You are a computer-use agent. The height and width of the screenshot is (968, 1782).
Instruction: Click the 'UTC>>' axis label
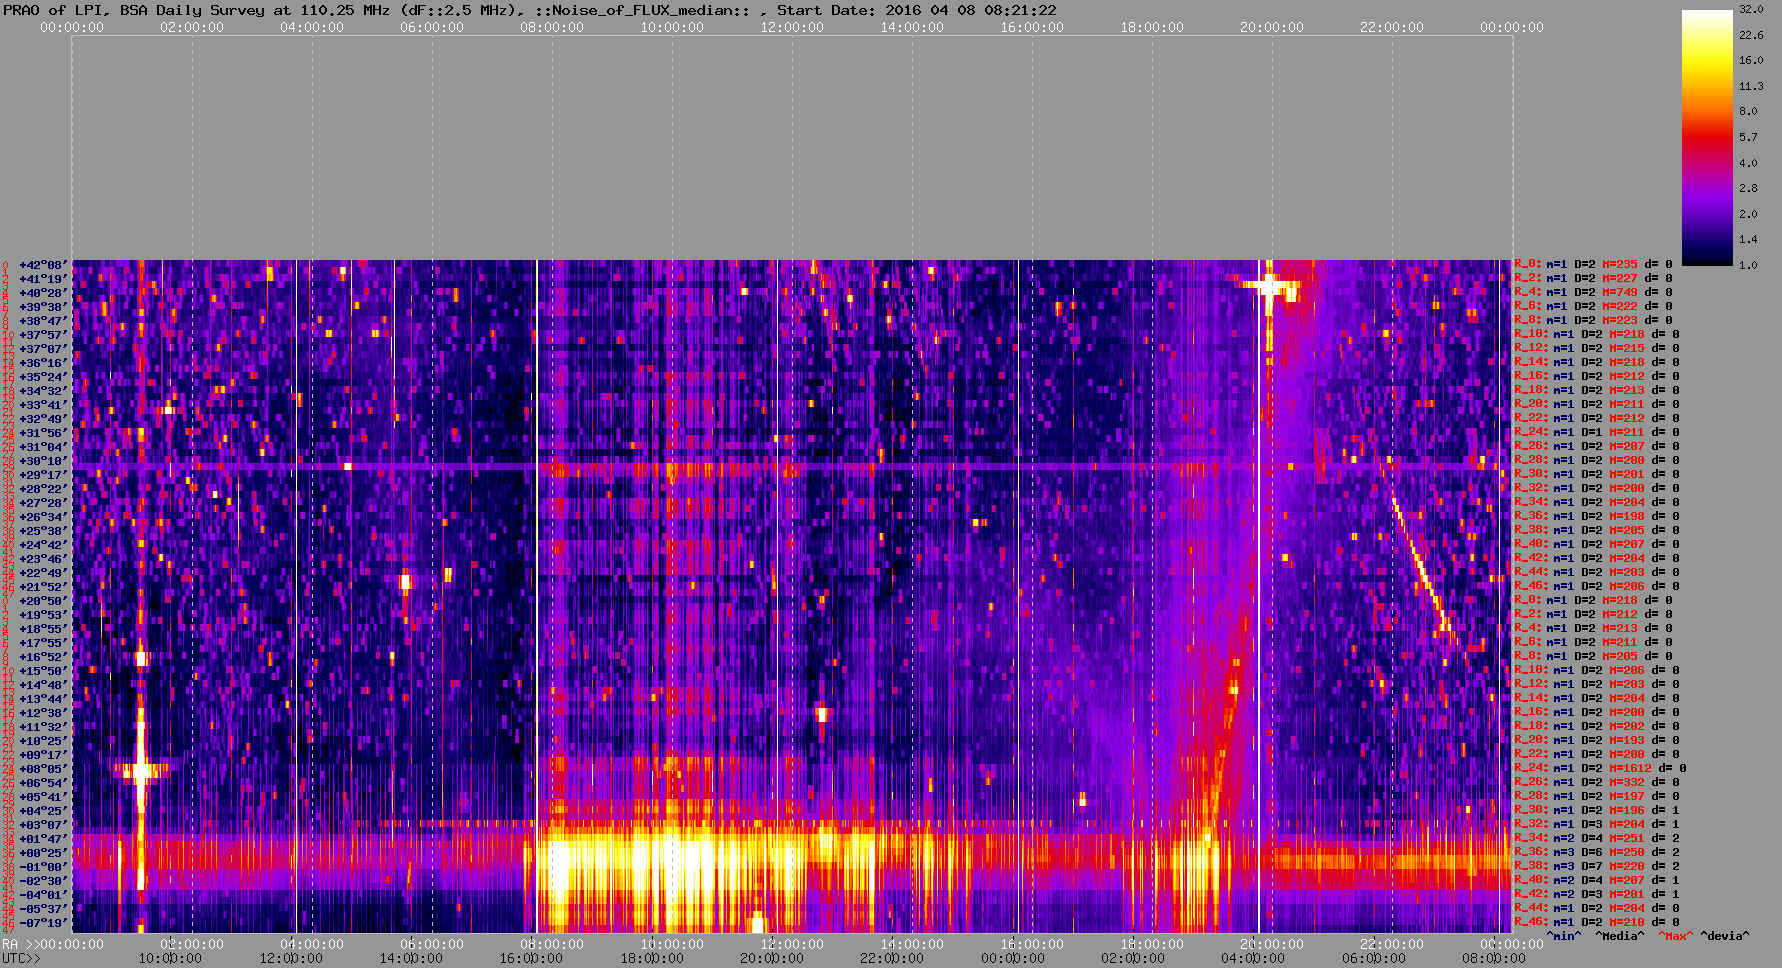click(x=22, y=959)
